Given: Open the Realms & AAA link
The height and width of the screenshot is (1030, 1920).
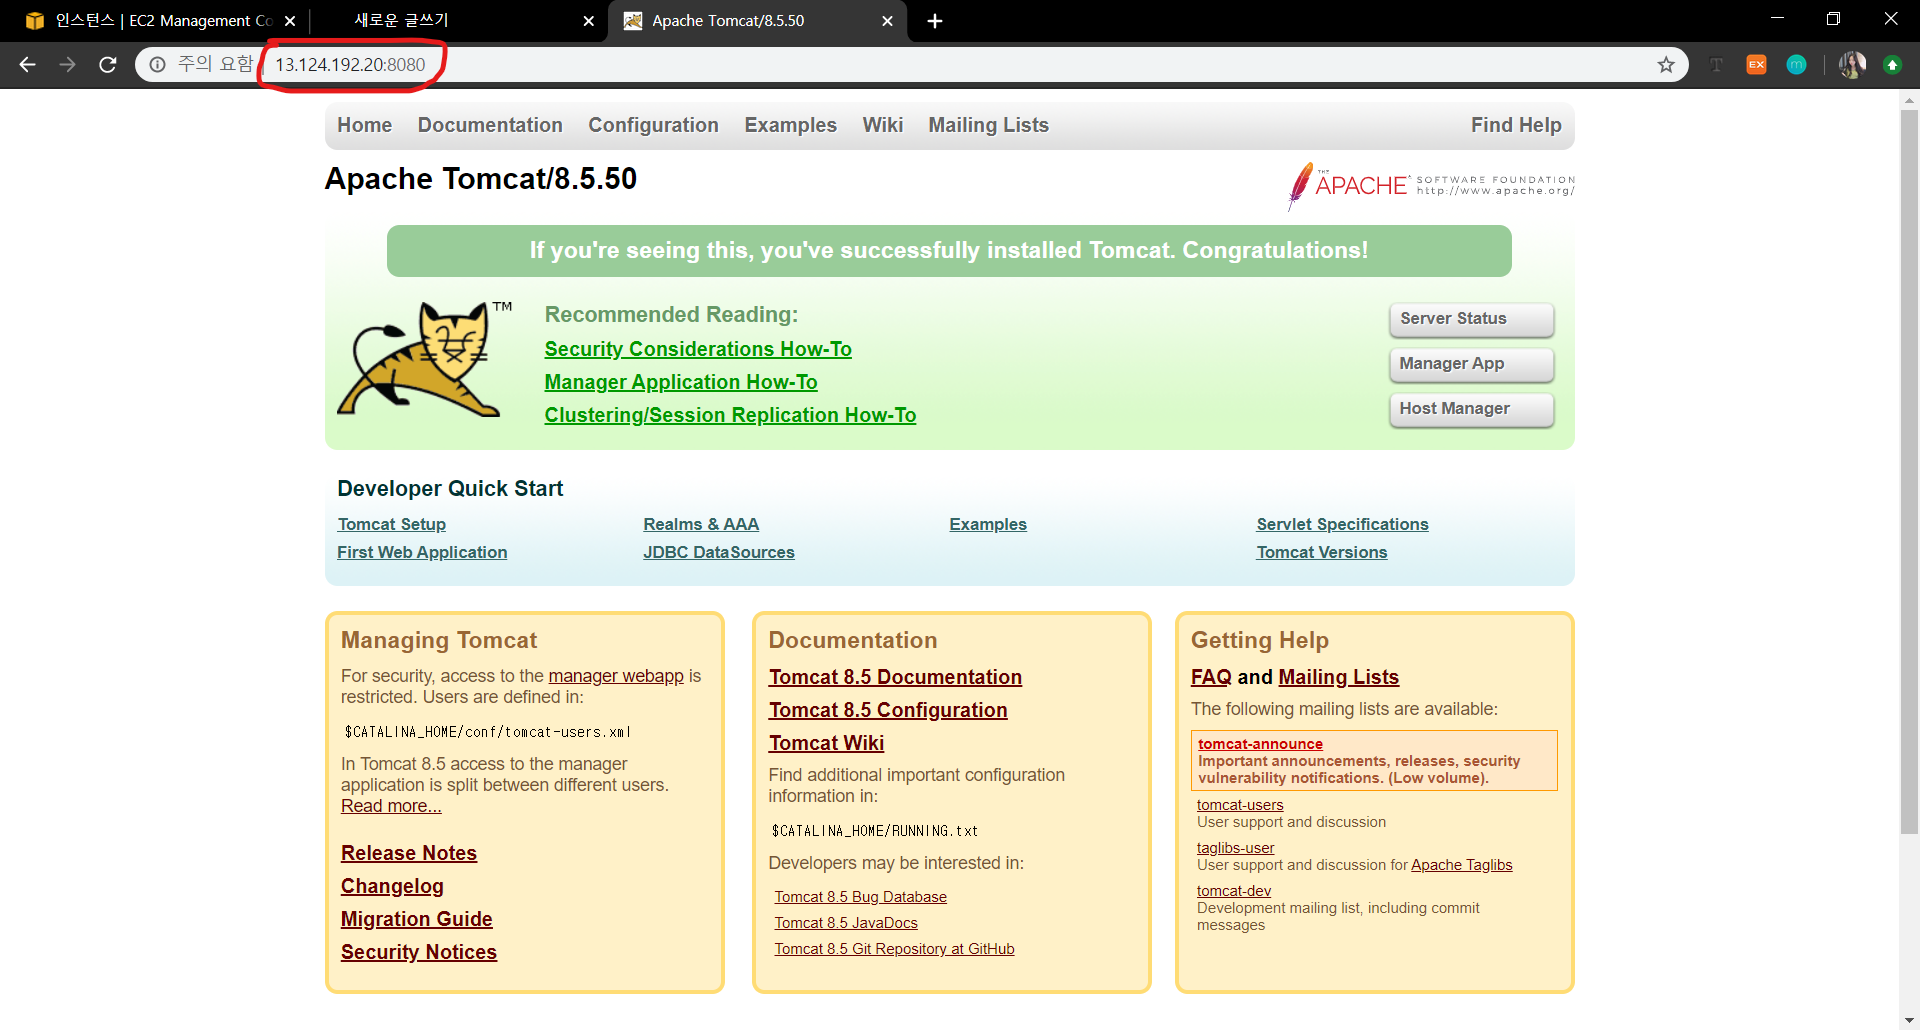Looking at the screenshot, I should pos(701,524).
